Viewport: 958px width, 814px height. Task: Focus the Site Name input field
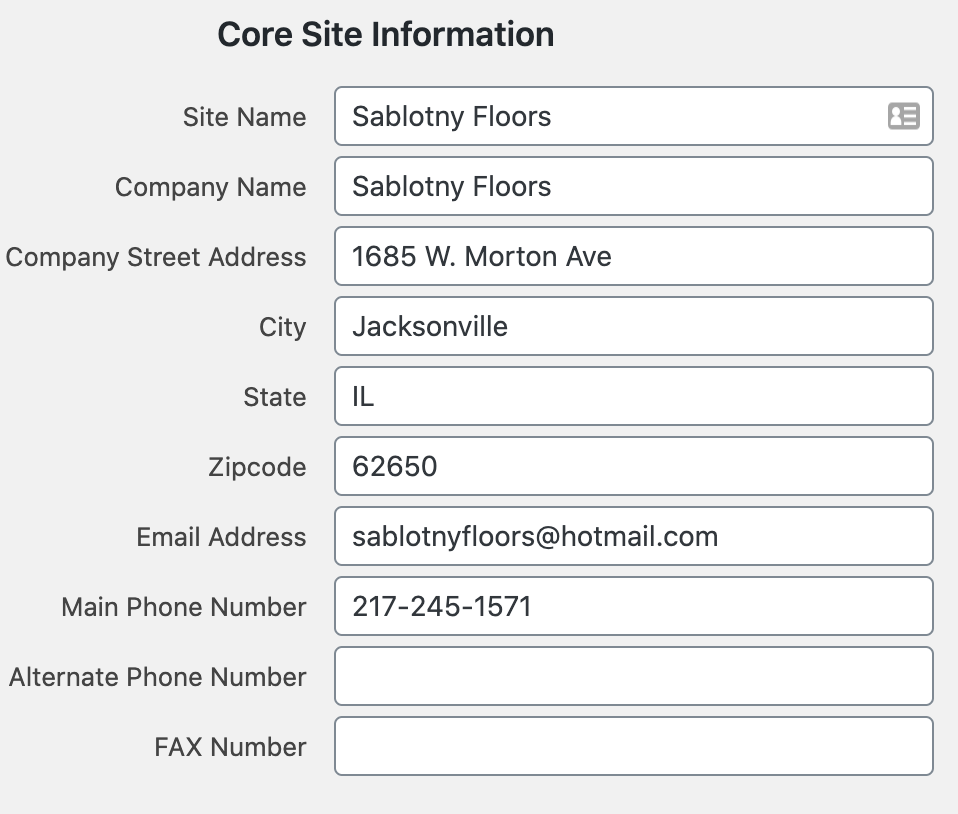(634, 116)
